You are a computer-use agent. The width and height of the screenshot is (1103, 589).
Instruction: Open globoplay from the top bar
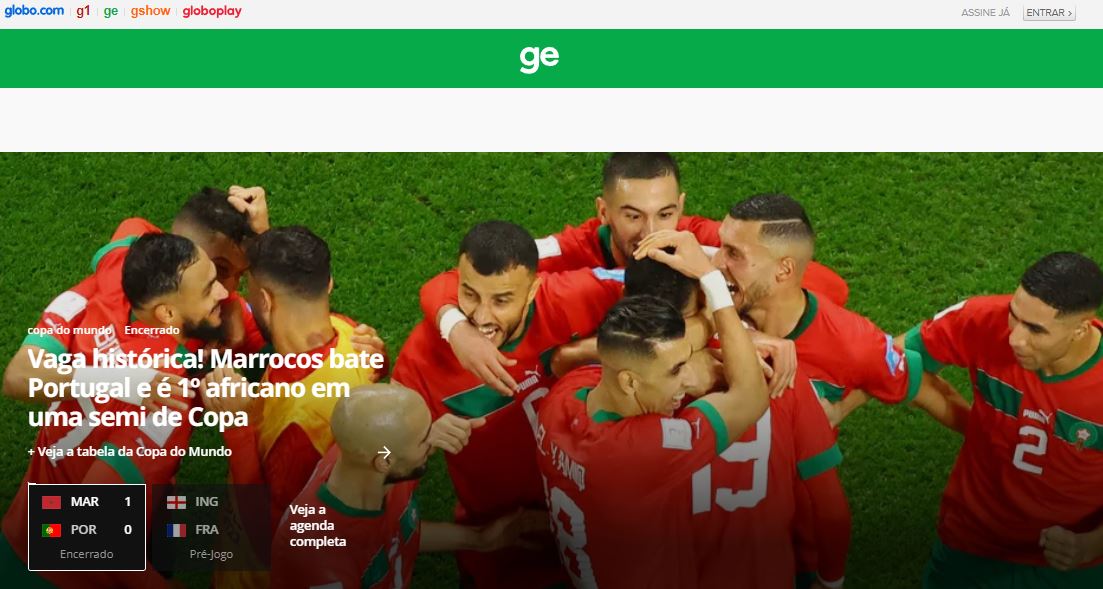pyautogui.click(x=212, y=11)
